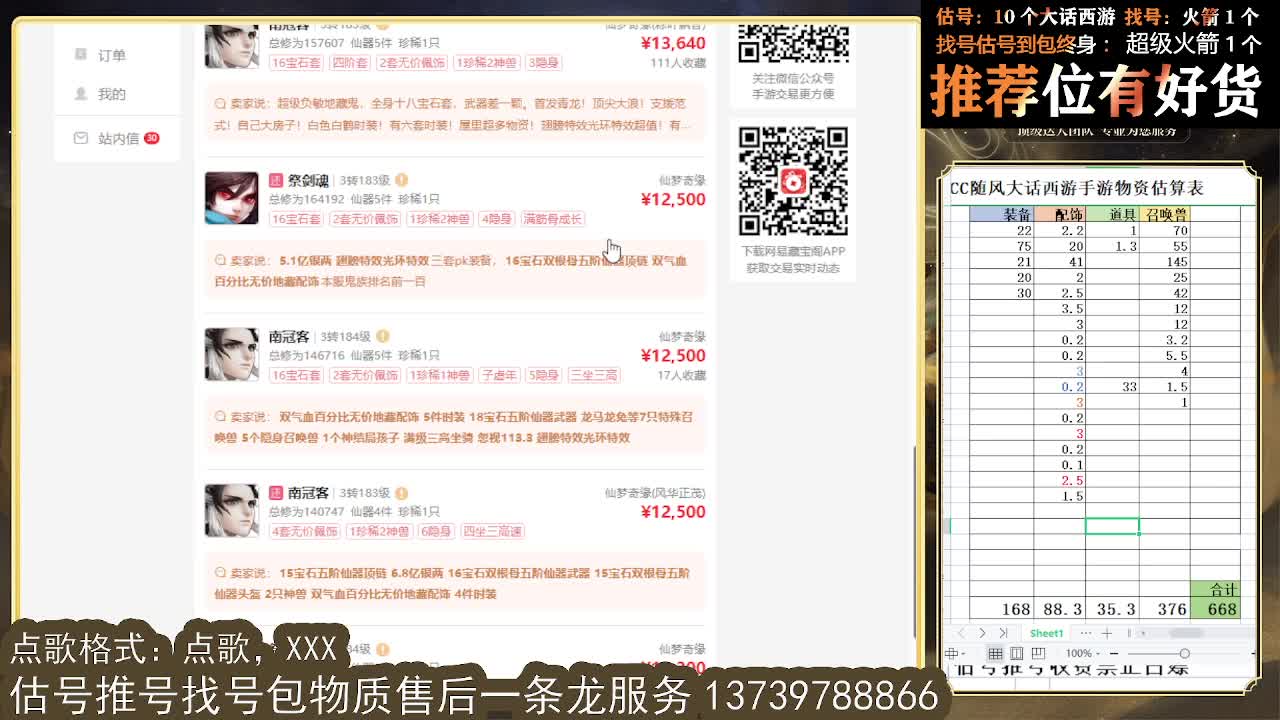The height and width of the screenshot is (720, 1280).
Task: Switch to the Sheet1 tab
Action: point(1045,632)
